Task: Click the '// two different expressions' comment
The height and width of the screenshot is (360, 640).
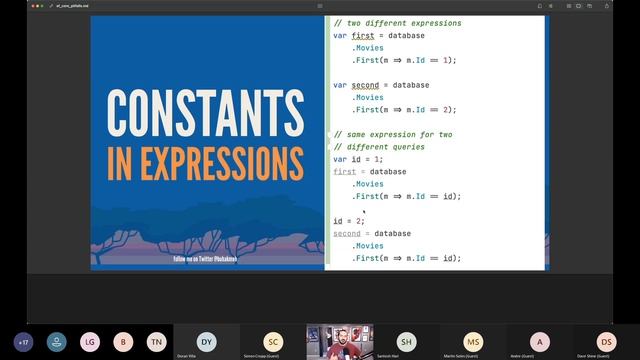Action: (x=398, y=23)
